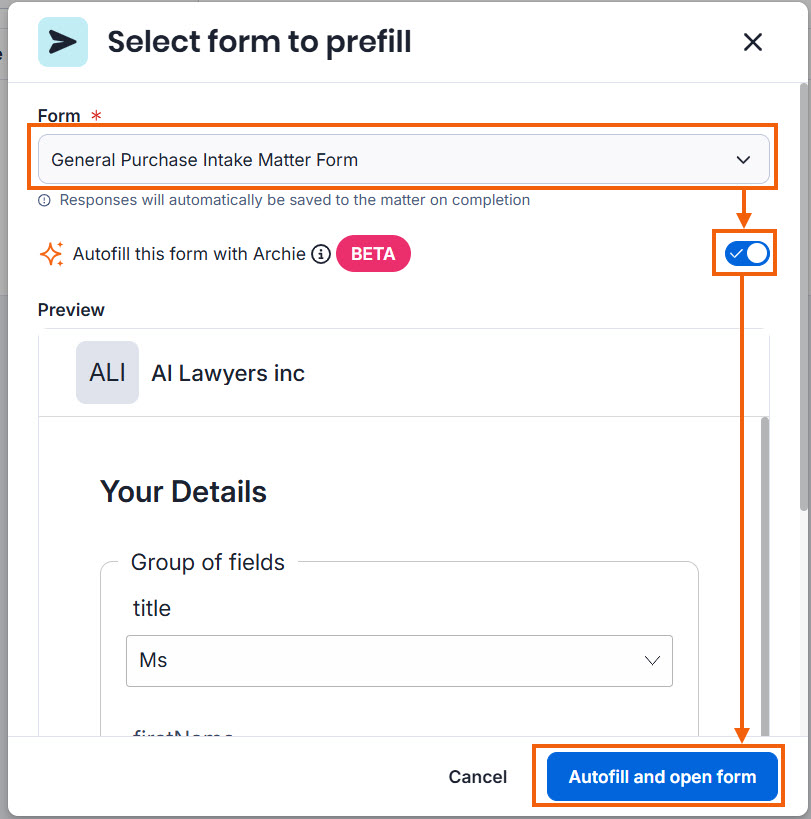Click Autofill and open form button
This screenshot has height=819, width=811.
[662, 777]
